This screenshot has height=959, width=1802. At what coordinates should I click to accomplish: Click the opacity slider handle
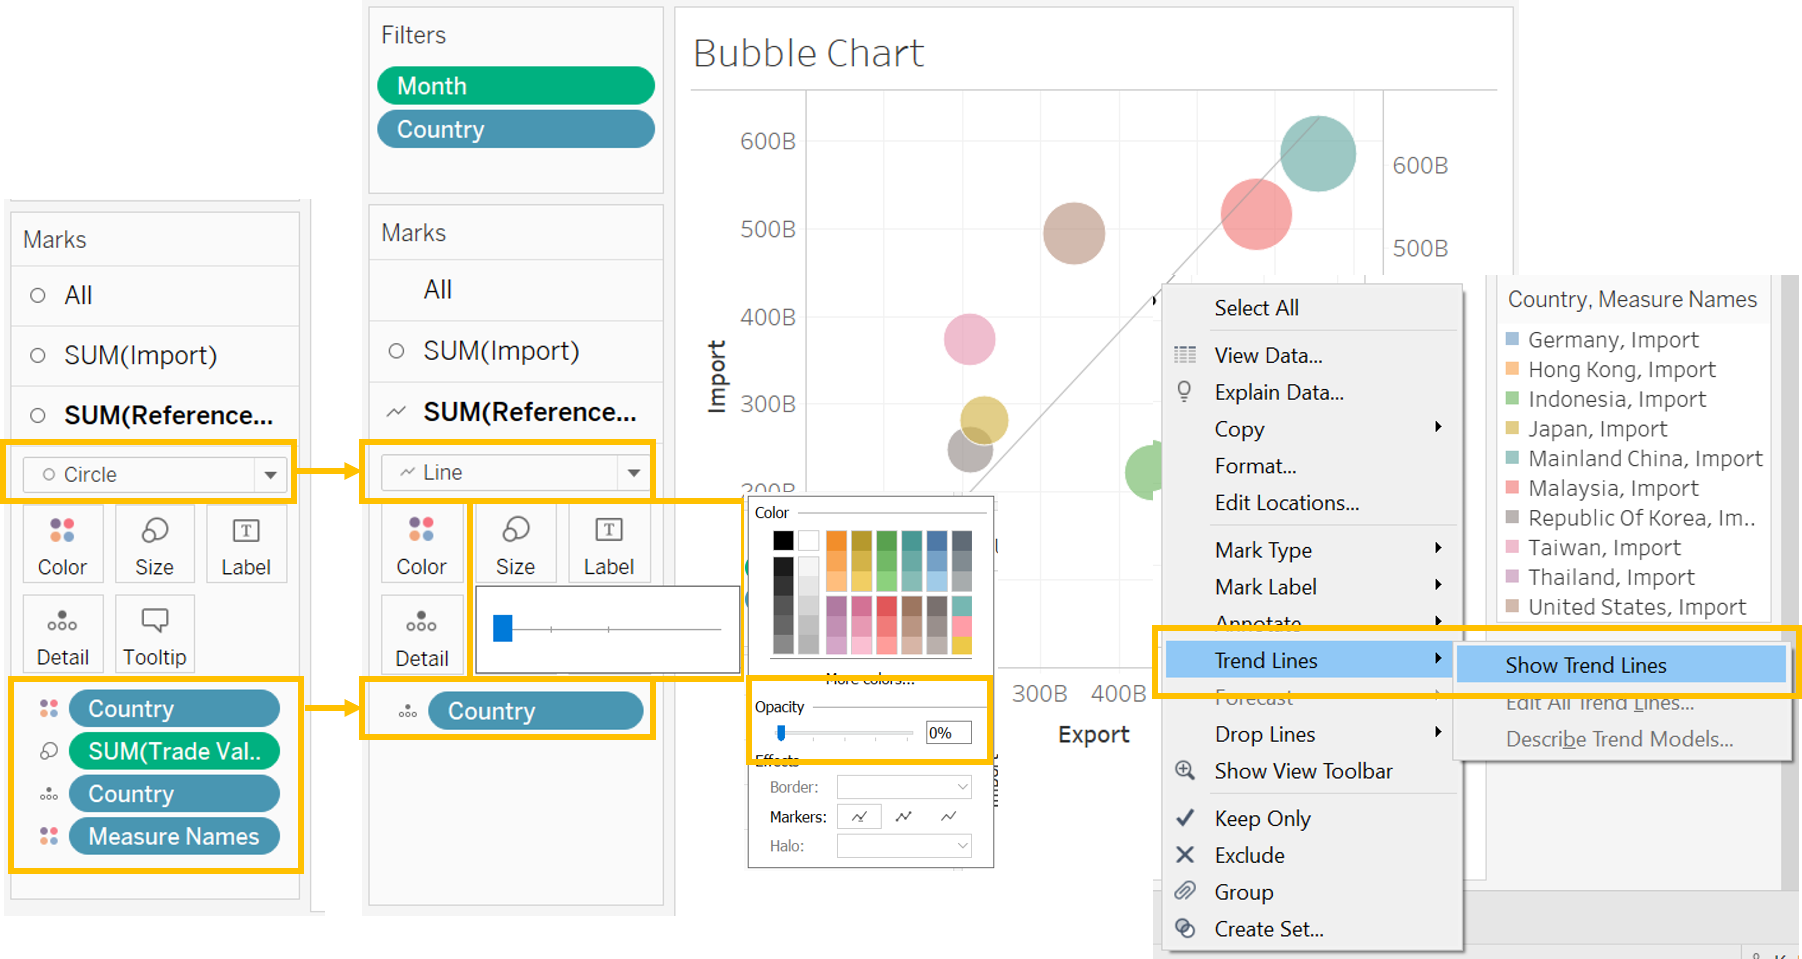[x=781, y=733]
